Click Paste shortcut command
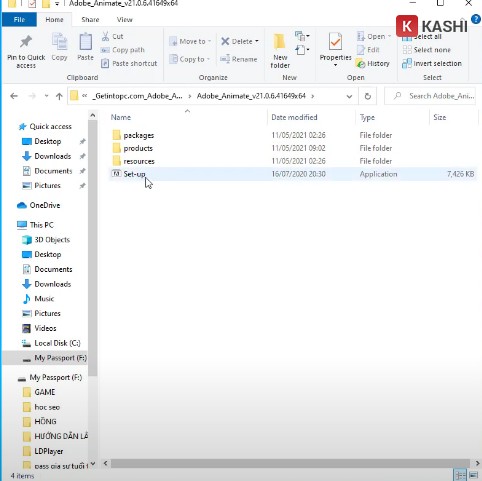Viewport: 482px width, 481px height. tap(129, 63)
